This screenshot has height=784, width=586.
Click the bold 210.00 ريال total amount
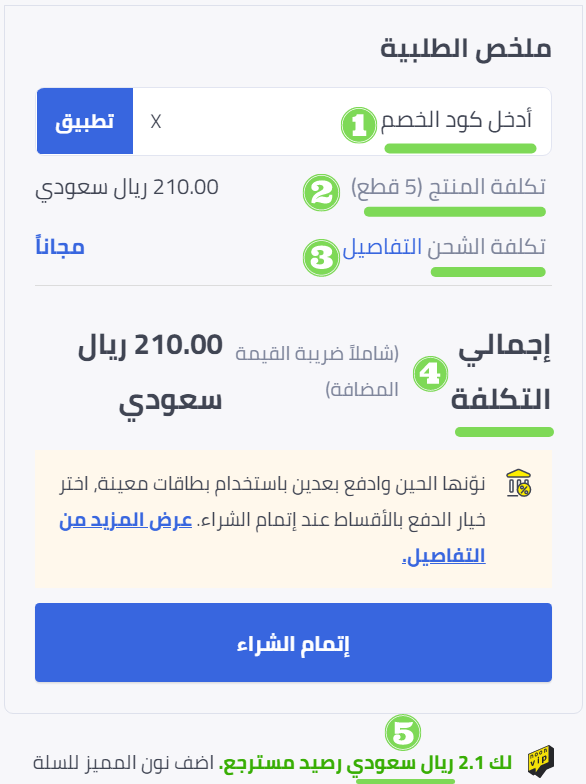tap(150, 372)
